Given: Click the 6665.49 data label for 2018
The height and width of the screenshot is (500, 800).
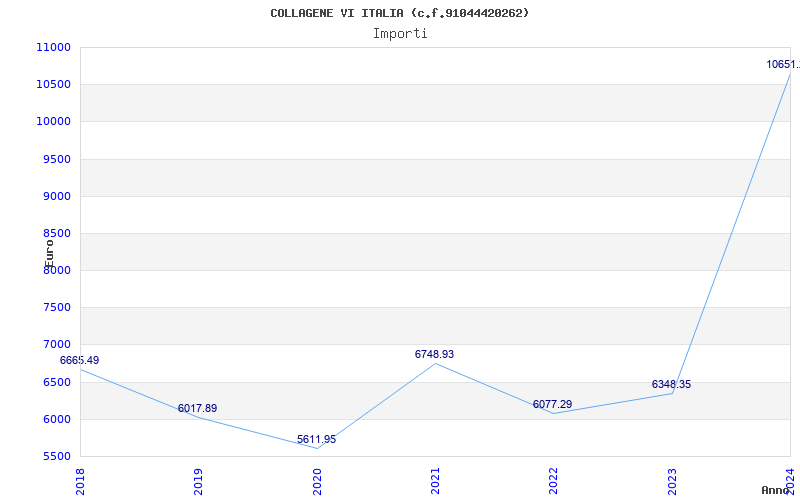Looking at the screenshot, I should 80,360.
